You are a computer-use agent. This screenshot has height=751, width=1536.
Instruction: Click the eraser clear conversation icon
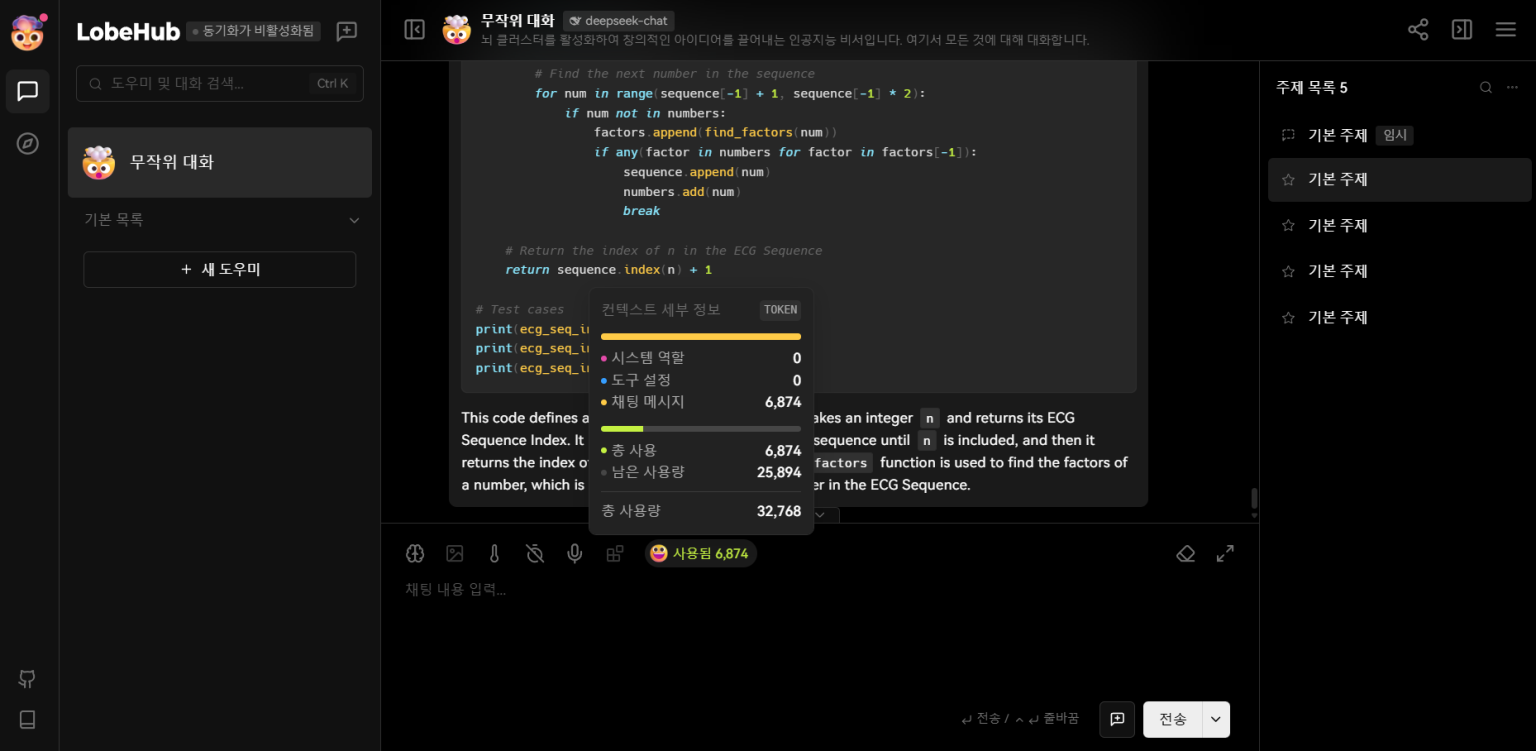click(1186, 553)
